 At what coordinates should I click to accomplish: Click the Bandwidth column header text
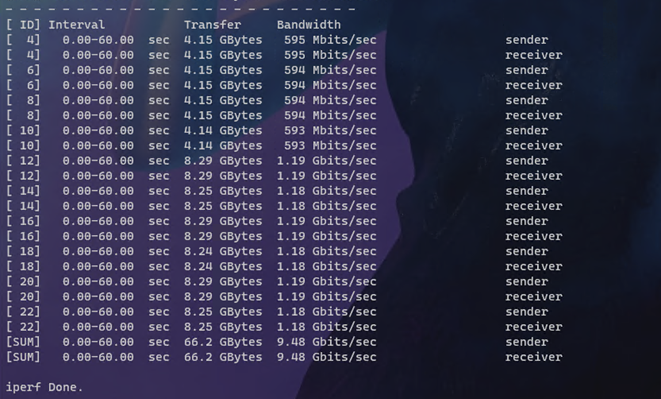pyautogui.click(x=309, y=25)
